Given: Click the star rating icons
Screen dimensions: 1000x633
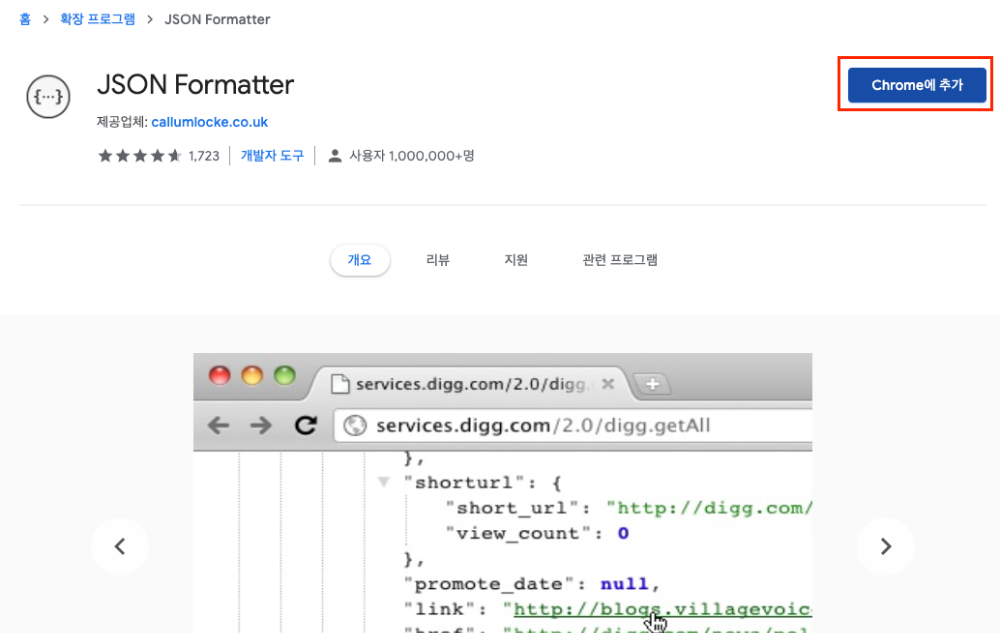Looking at the screenshot, I should [140, 156].
